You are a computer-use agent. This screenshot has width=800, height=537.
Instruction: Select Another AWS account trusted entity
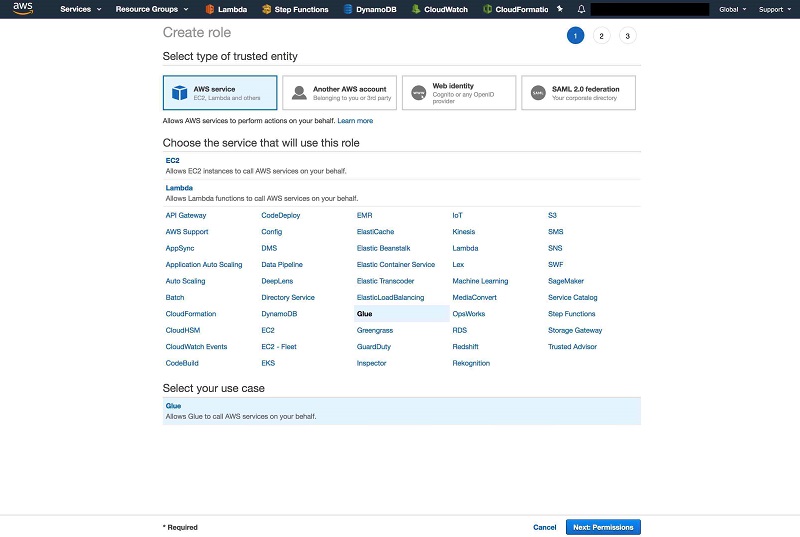(339, 93)
